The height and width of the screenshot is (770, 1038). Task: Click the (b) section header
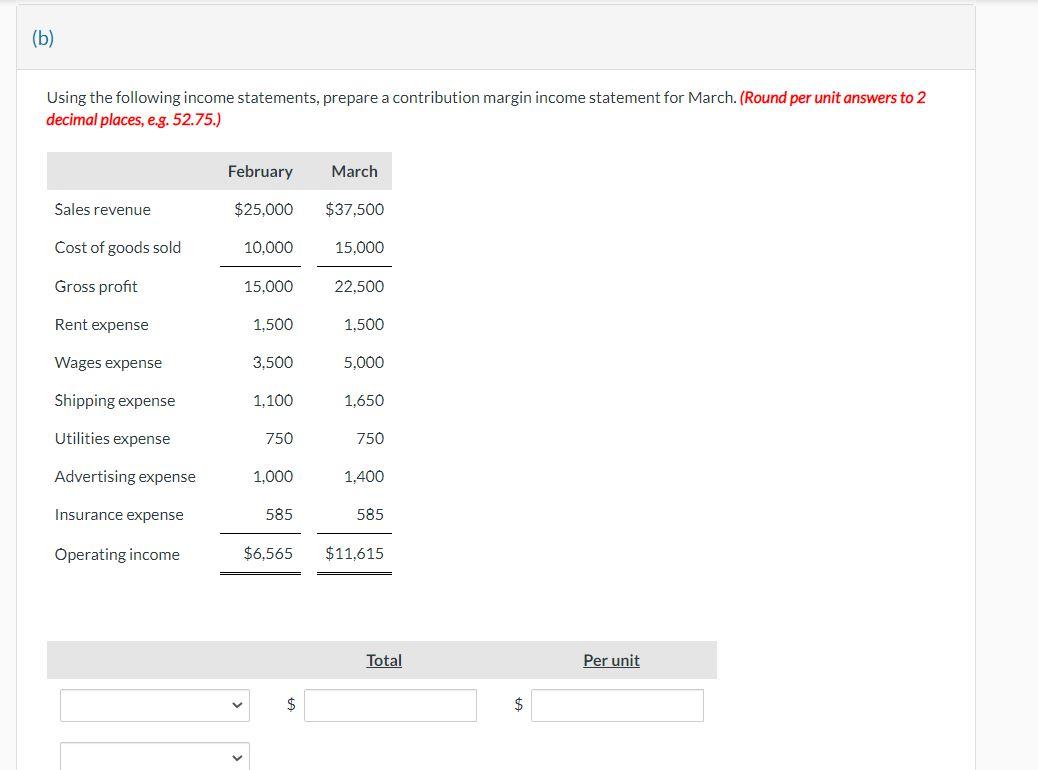pyautogui.click(x=43, y=38)
